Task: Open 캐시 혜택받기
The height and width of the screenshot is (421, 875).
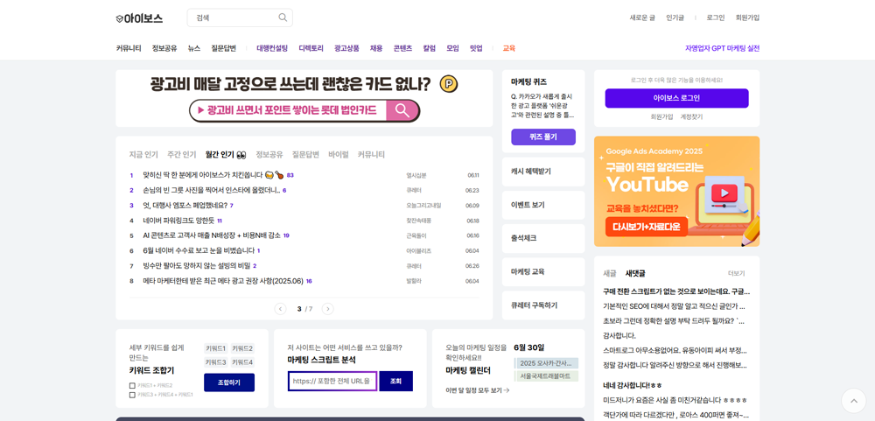Action: coord(543,171)
